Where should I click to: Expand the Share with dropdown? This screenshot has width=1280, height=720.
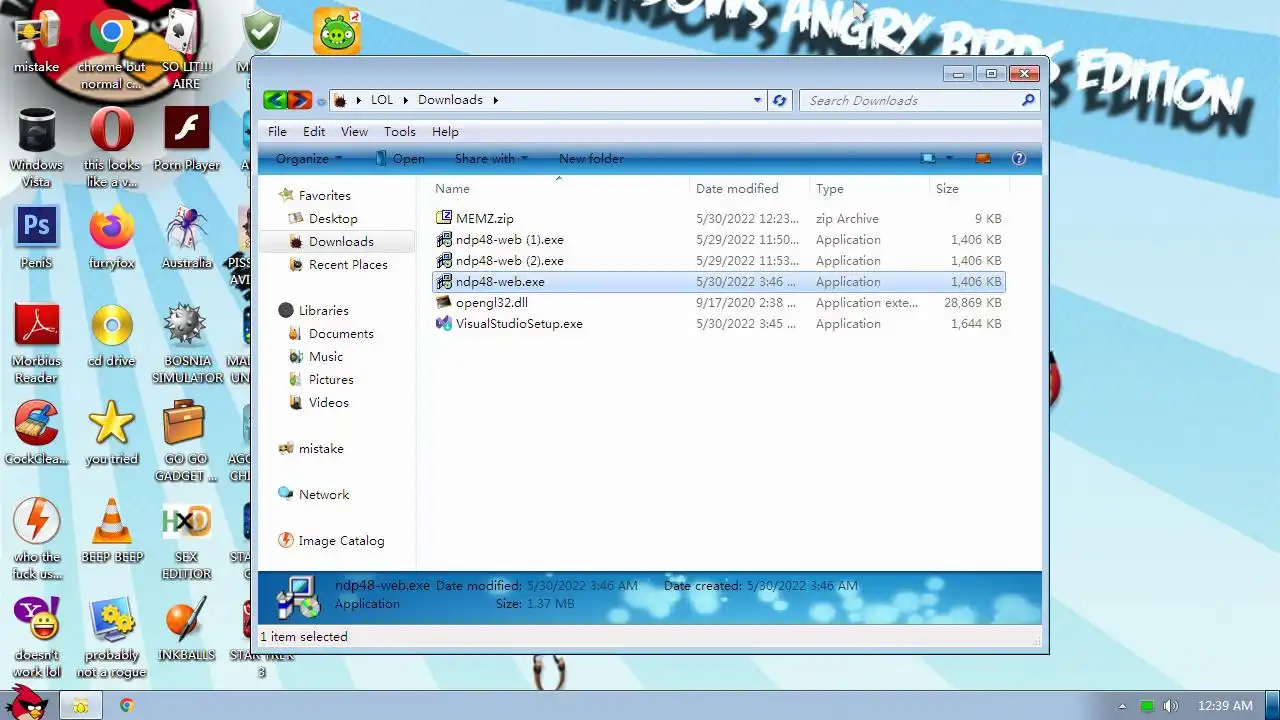(x=491, y=158)
